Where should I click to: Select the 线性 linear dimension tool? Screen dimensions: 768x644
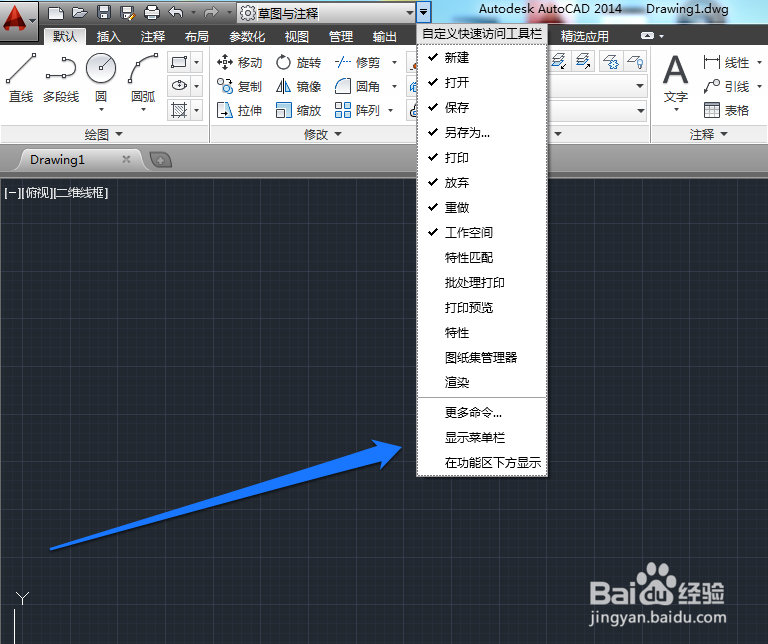tap(726, 63)
